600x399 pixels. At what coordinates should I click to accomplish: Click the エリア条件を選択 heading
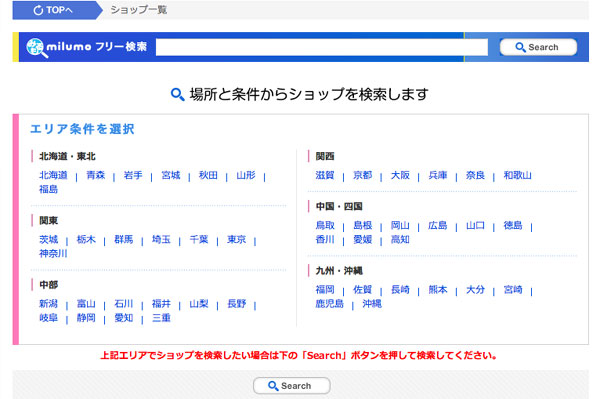82,129
